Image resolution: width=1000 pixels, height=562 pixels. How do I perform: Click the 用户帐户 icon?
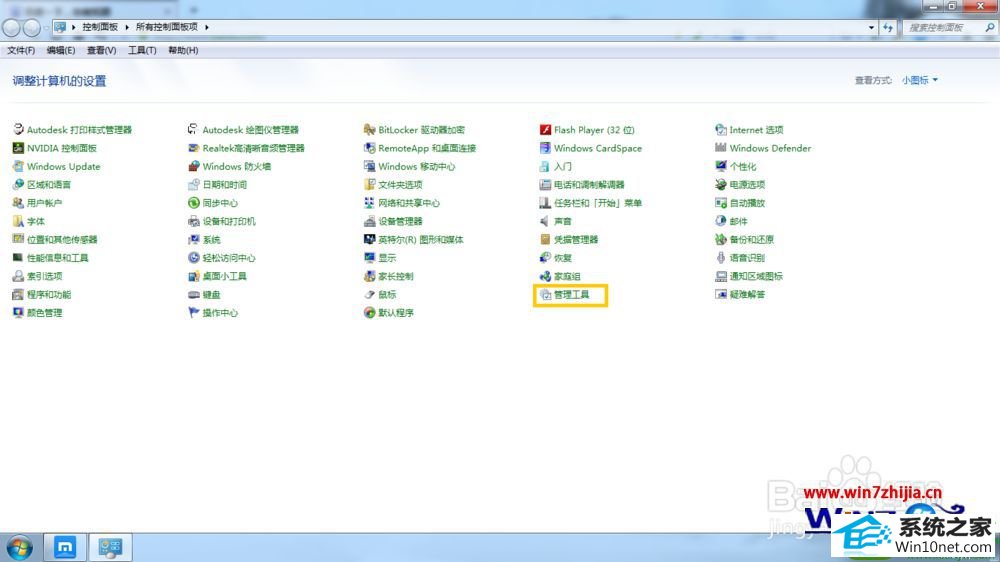tap(18, 203)
